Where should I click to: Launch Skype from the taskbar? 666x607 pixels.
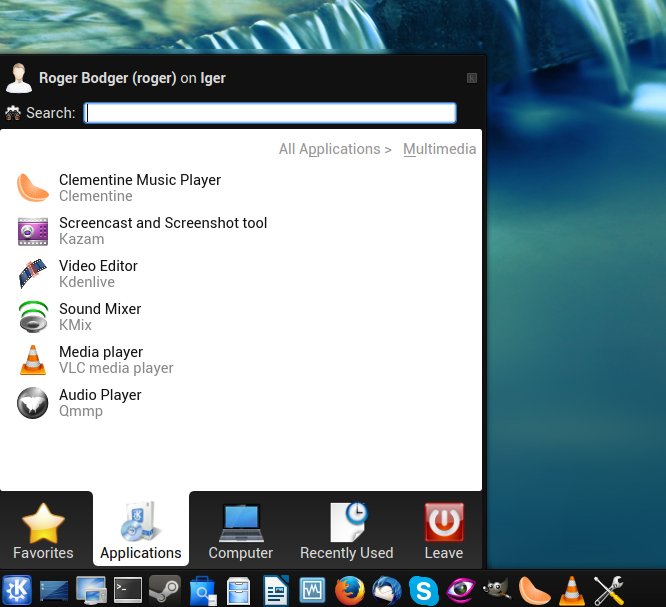[423, 590]
